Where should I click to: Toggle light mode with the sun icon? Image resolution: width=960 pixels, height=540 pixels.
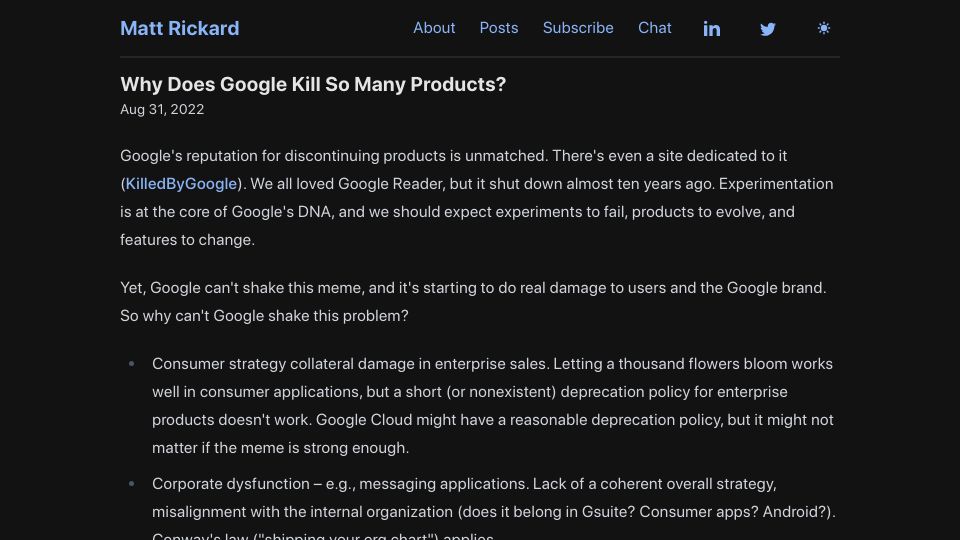click(x=823, y=28)
